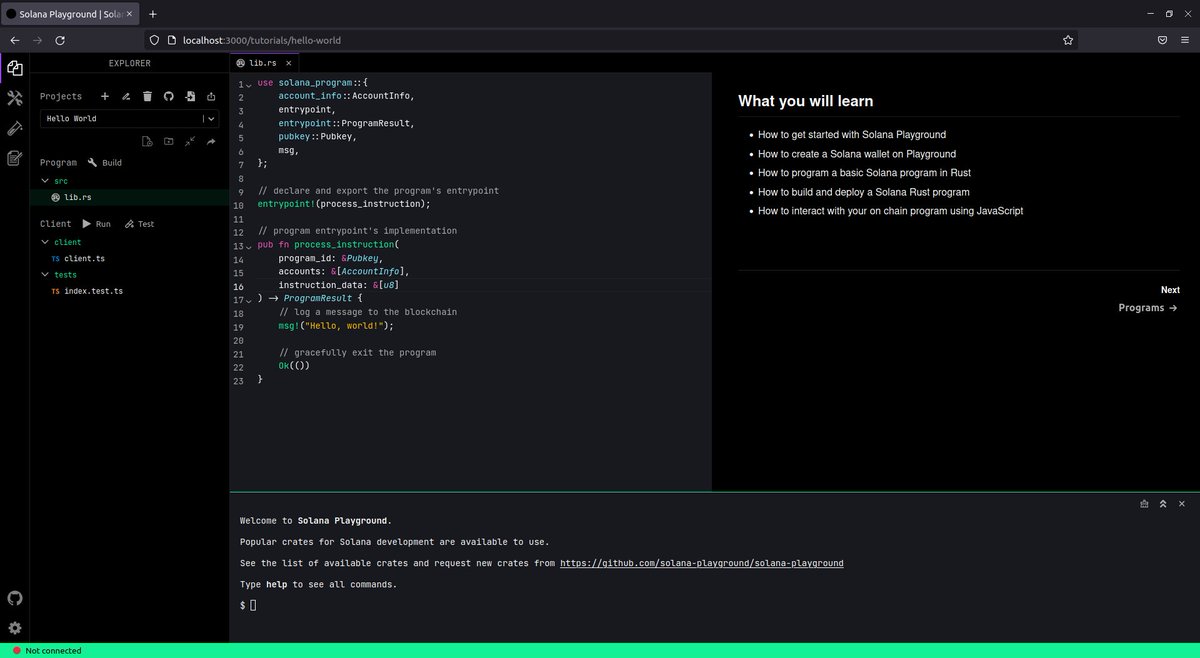
Task: Go back in browser history
Action: point(14,40)
